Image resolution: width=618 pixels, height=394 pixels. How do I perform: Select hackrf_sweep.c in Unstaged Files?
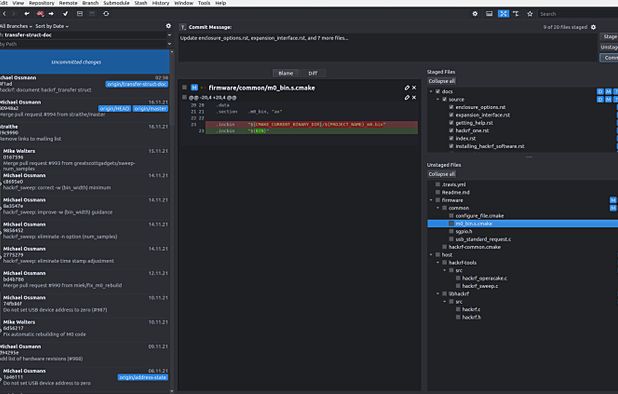(480, 286)
